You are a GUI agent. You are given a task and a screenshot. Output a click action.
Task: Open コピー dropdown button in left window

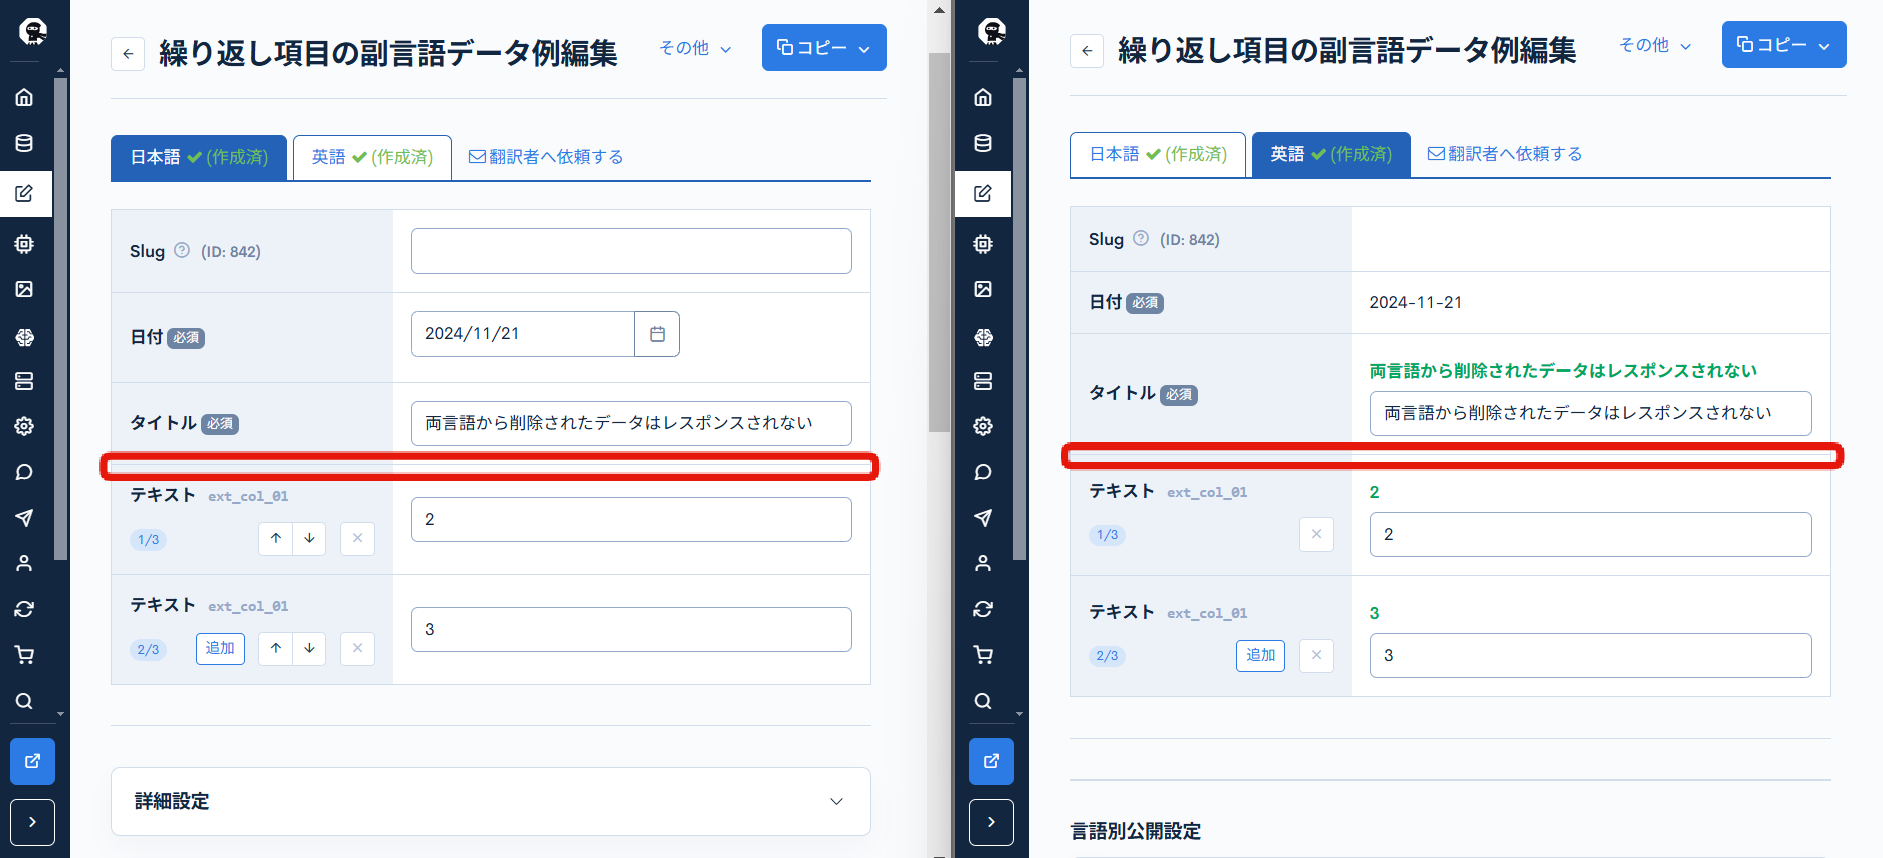click(824, 47)
